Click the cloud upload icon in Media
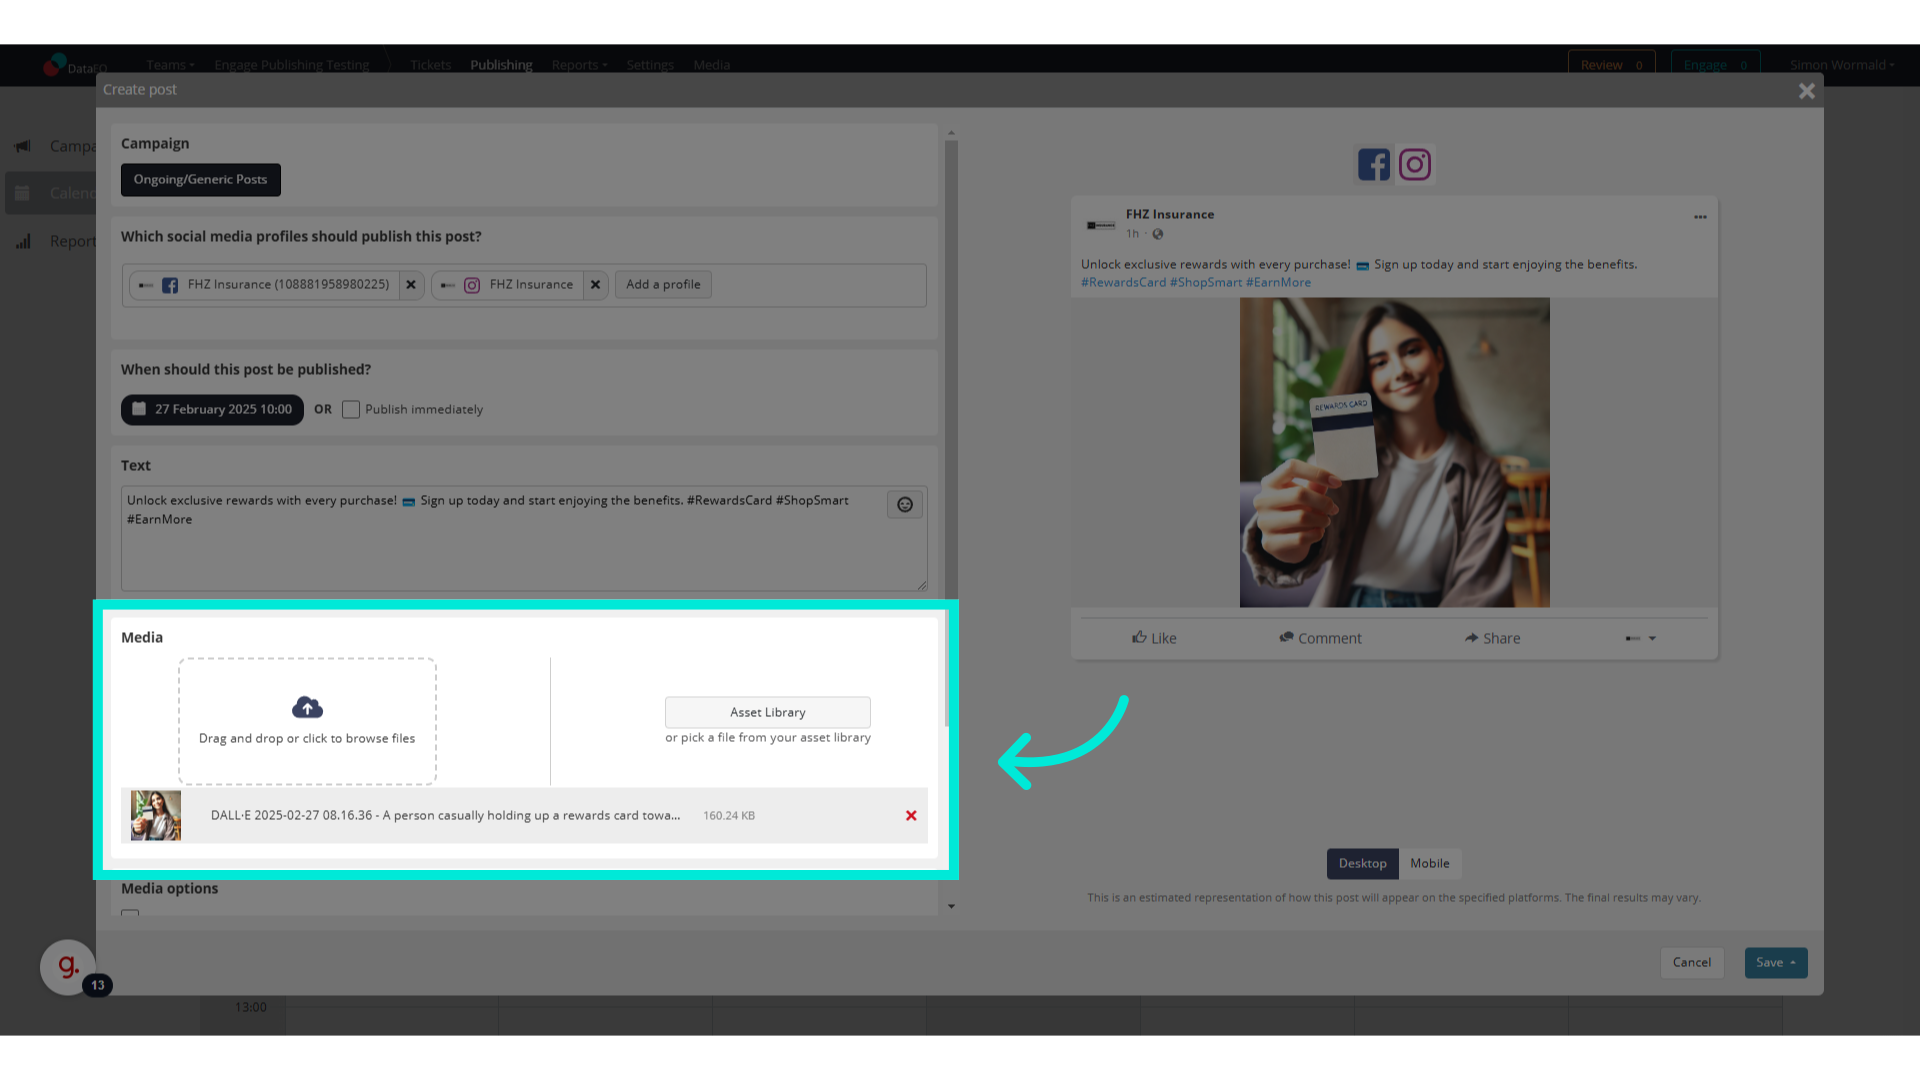 tap(307, 708)
